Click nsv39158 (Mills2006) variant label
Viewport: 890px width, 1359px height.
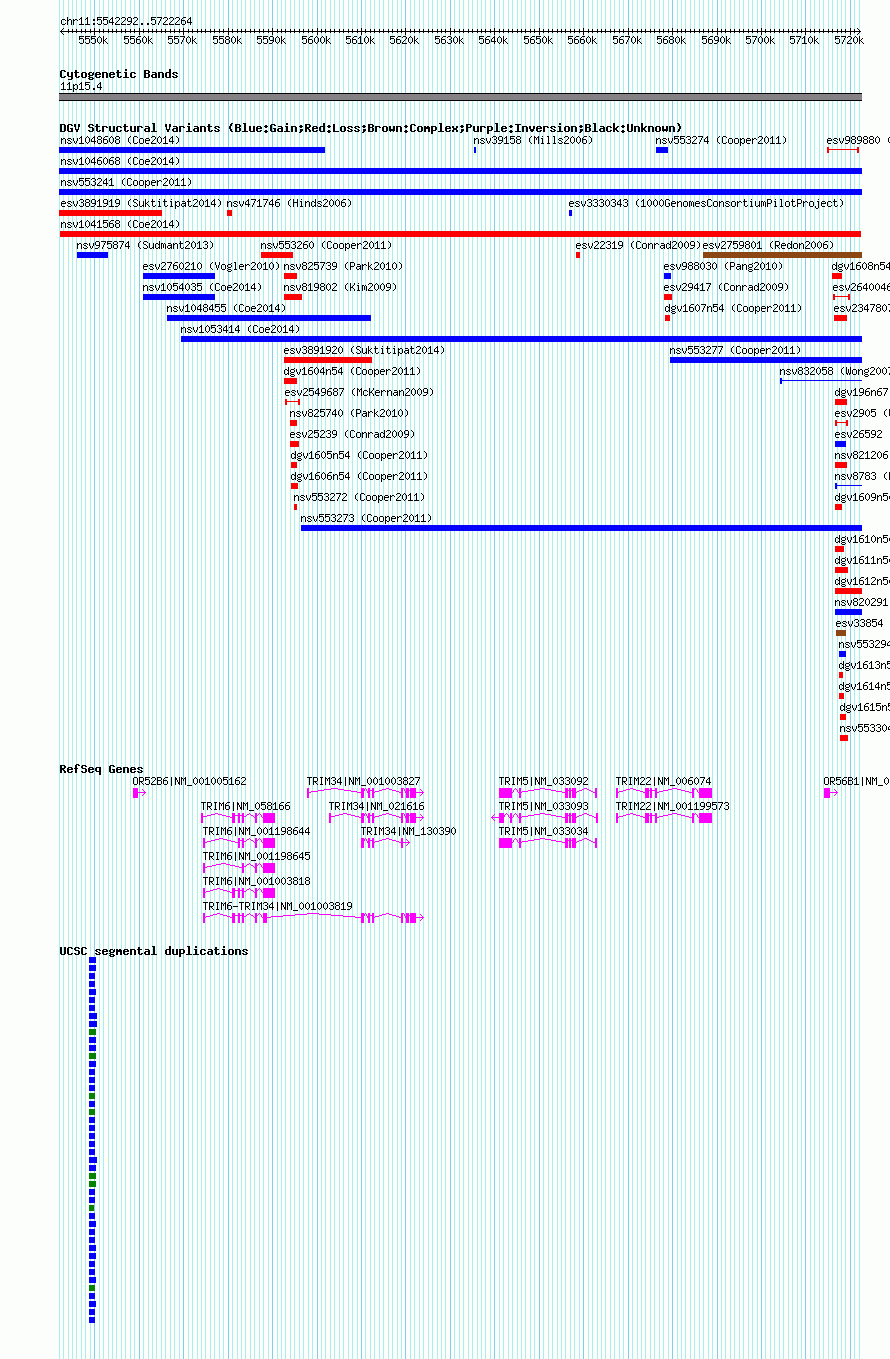click(533, 140)
